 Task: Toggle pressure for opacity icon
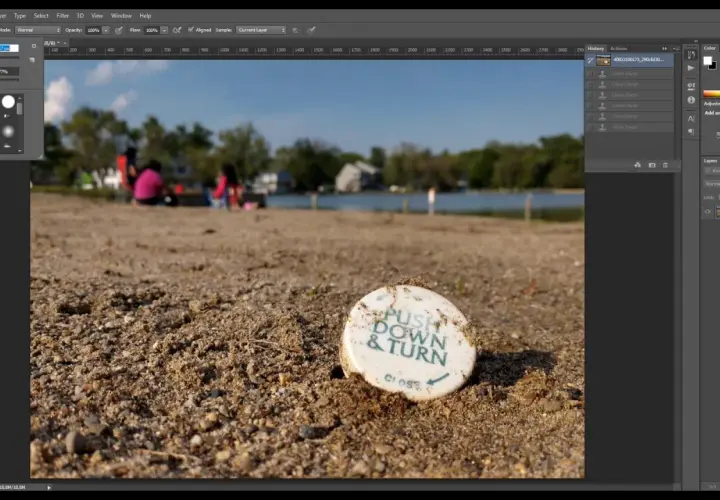click(x=119, y=30)
